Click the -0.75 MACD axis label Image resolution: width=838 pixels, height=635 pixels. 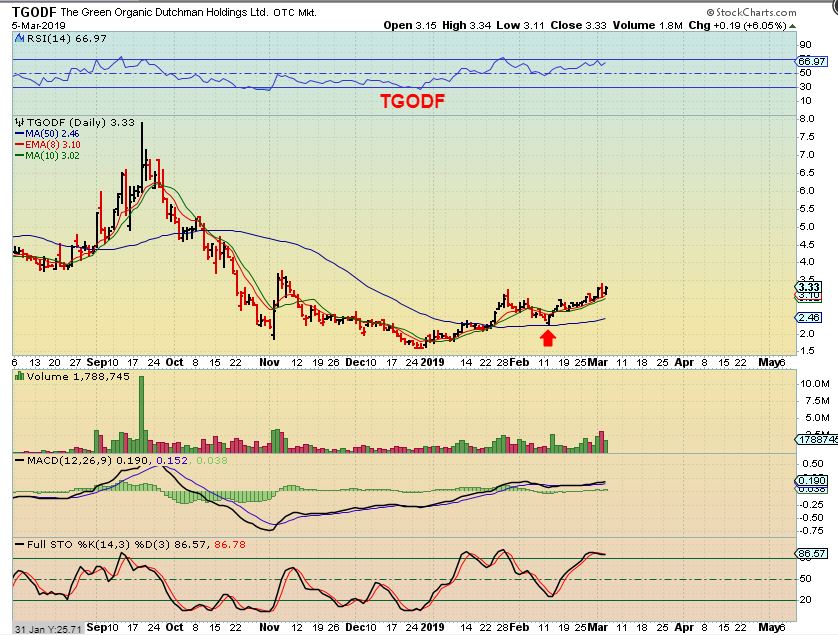(x=810, y=530)
